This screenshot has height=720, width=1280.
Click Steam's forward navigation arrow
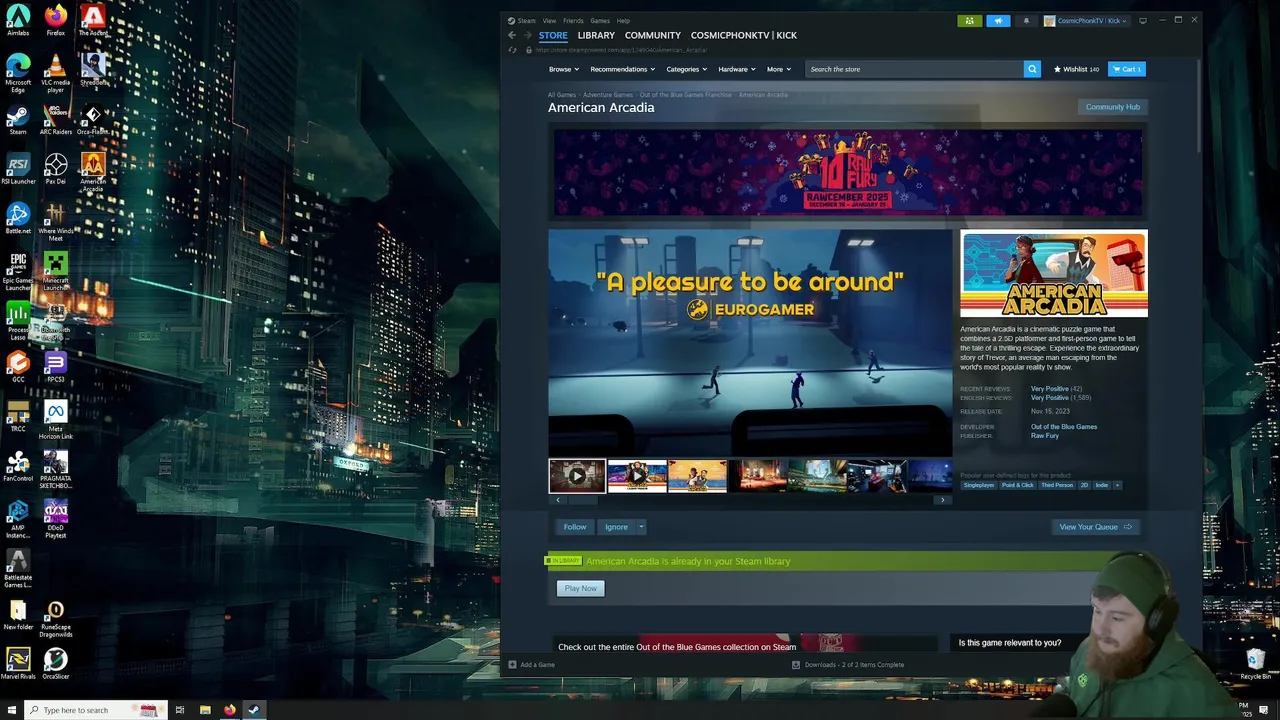pyautogui.click(x=528, y=35)
